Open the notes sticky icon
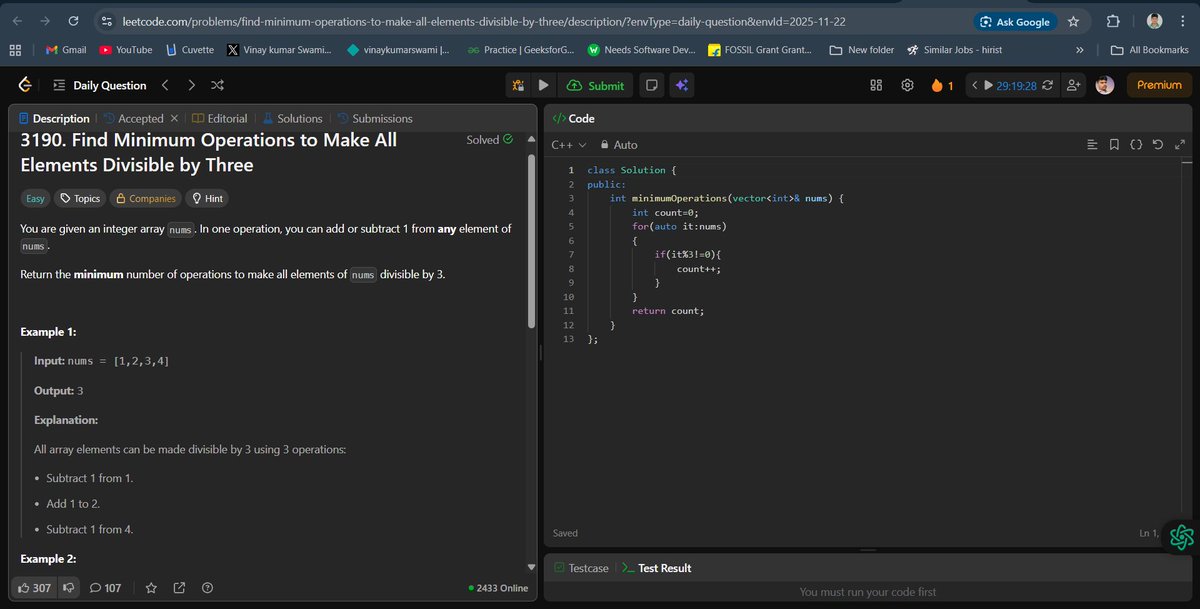 click(651, 86)
